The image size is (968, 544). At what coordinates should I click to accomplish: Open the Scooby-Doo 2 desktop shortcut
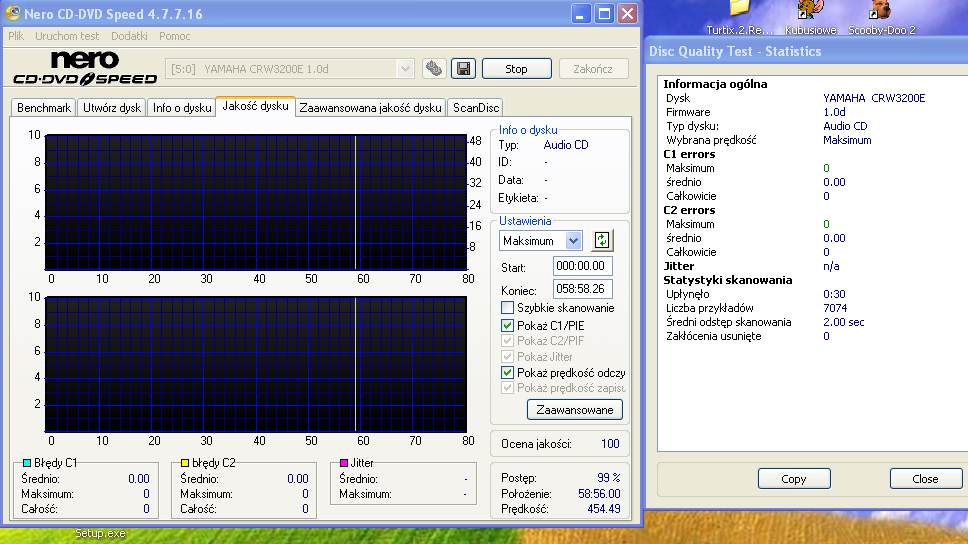(x=880, y=10)
